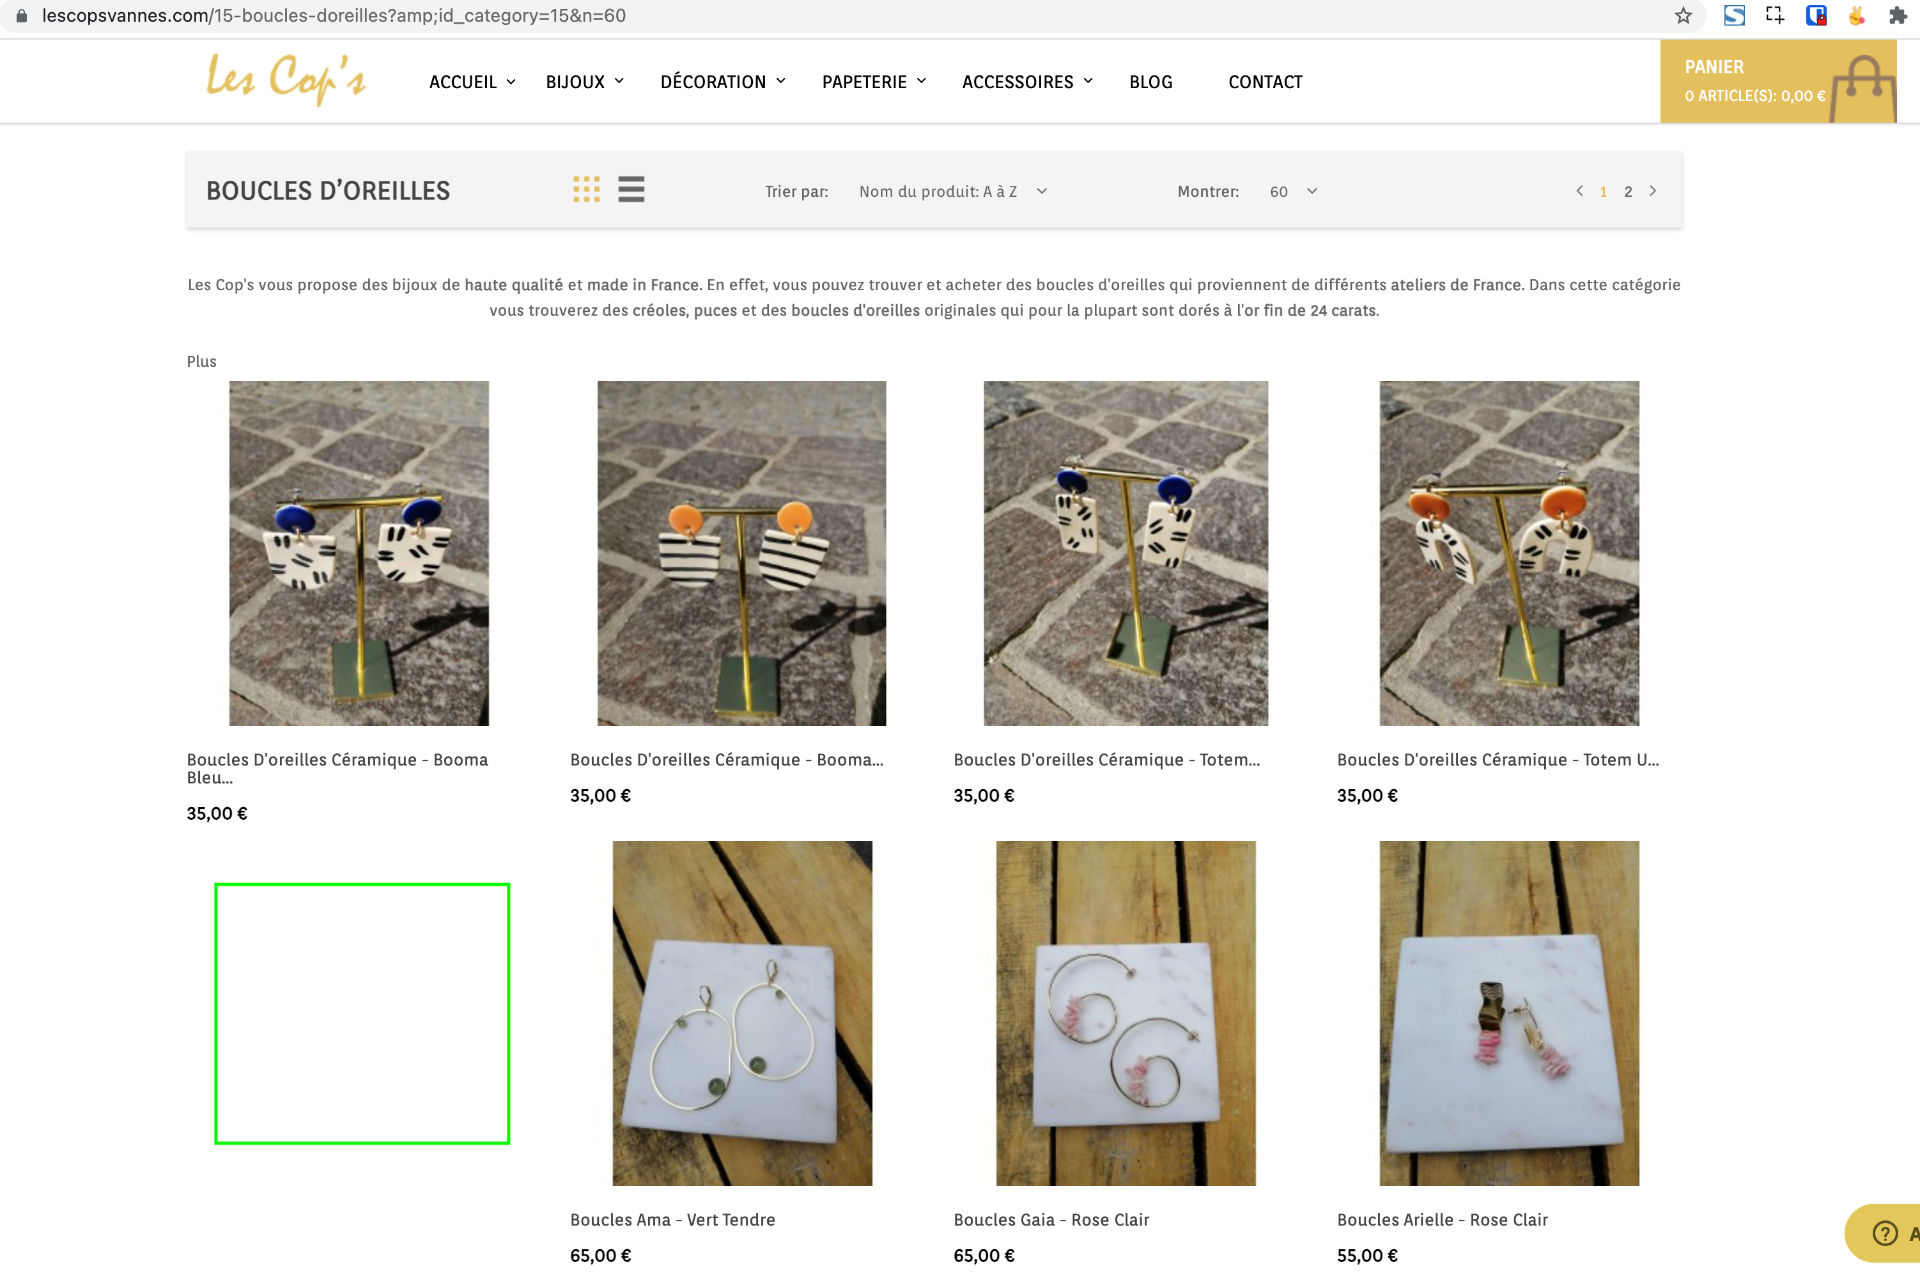
Task: Open the Boucles Céramique Totem… truncated title link
Action: pyautogui.click(x=1107, y=760)
